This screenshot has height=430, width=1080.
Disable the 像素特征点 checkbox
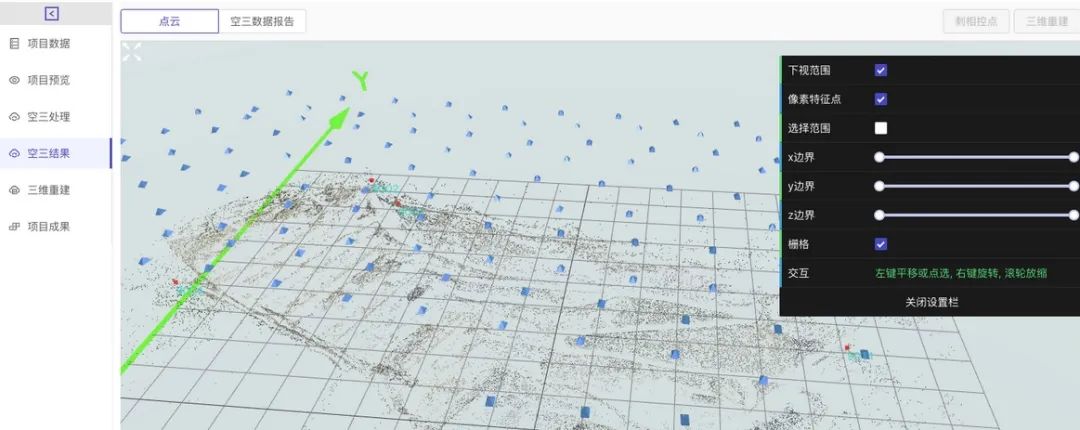pos(881,99)
